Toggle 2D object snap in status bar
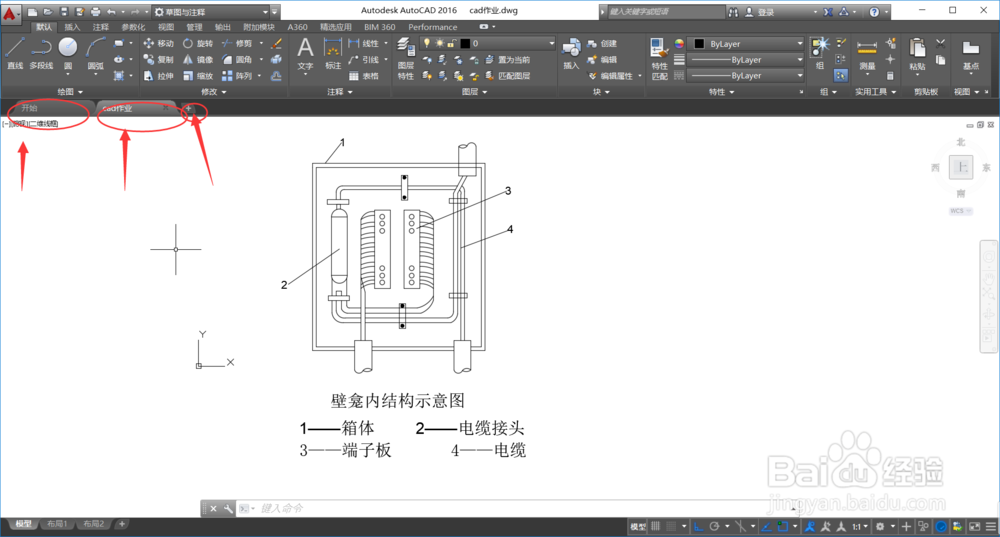 click(x=783, y=526)
